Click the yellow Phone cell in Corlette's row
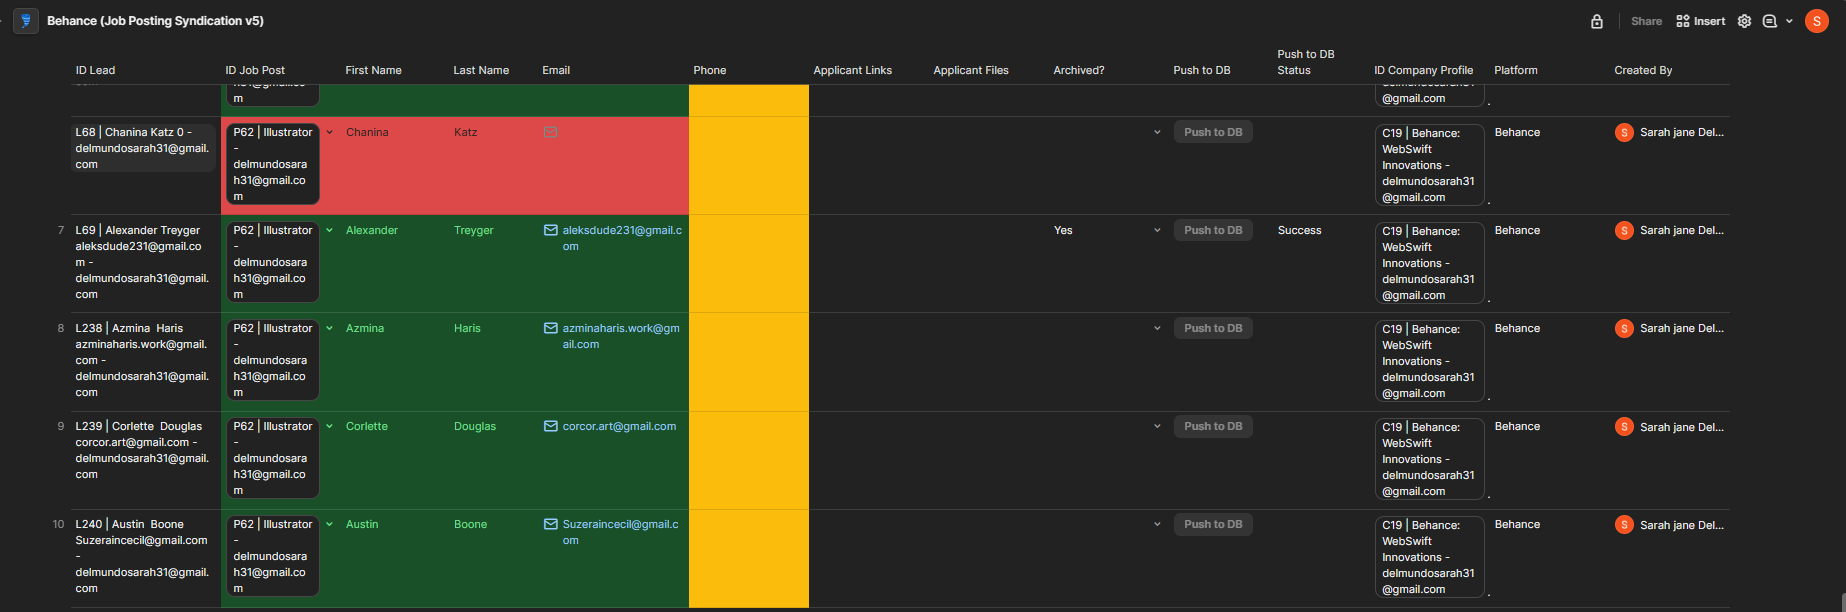Image resolution: width=1846 pixels, height=612 pixels. pyautogui.click(x=748, y=460)
